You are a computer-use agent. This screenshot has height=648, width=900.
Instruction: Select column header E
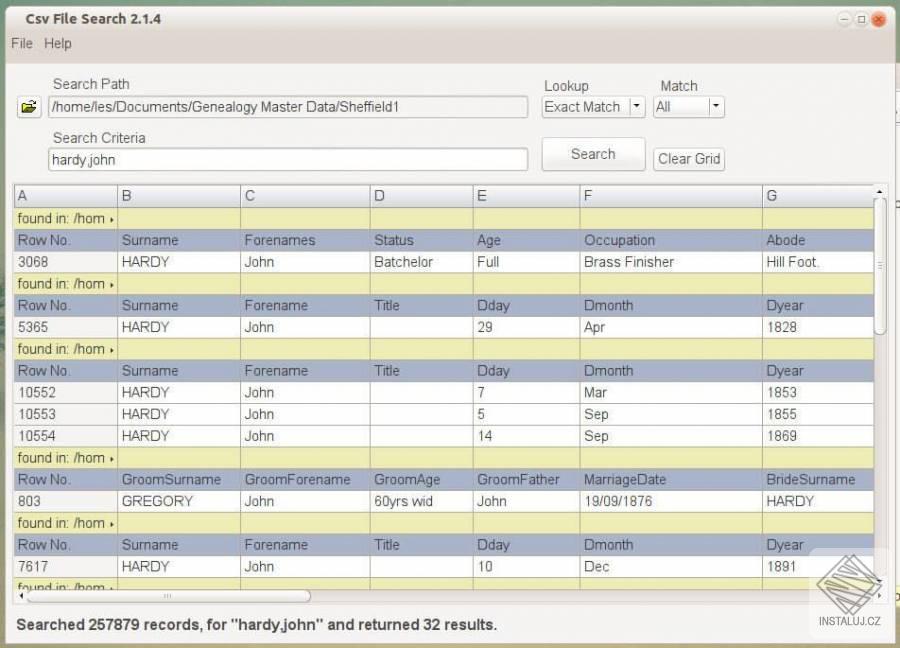click(527, 196)
